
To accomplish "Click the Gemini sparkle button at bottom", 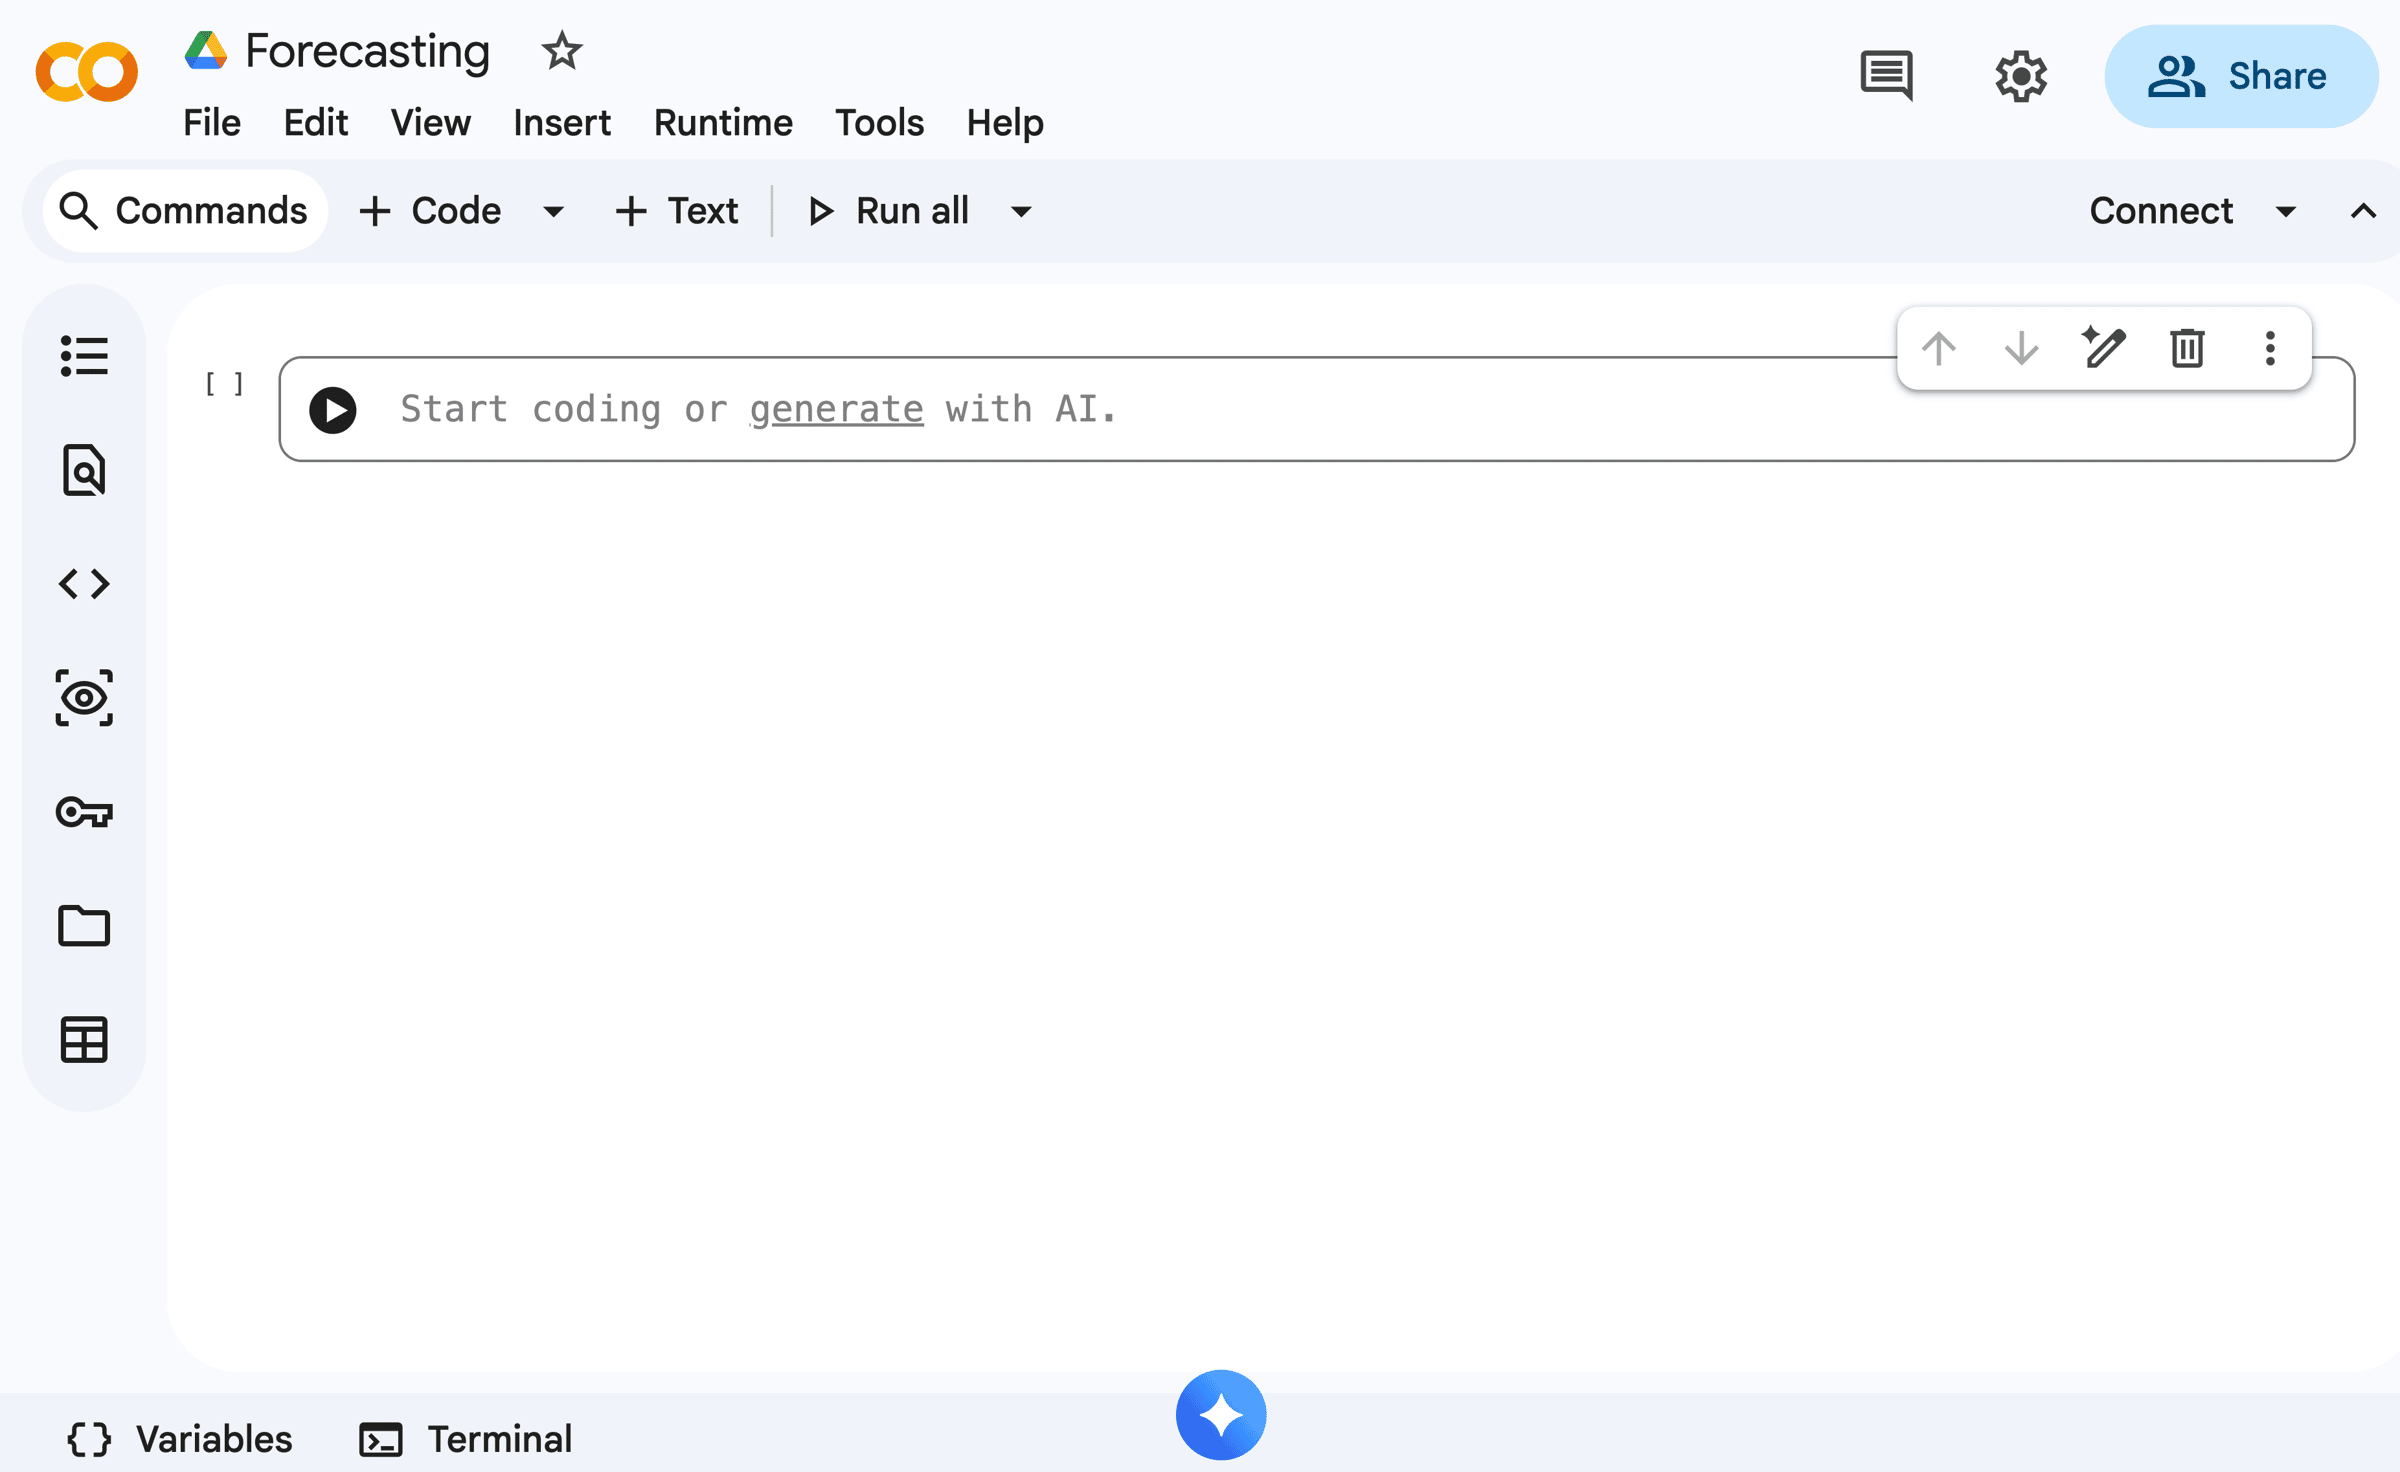I will [x=1220, y=1414].
